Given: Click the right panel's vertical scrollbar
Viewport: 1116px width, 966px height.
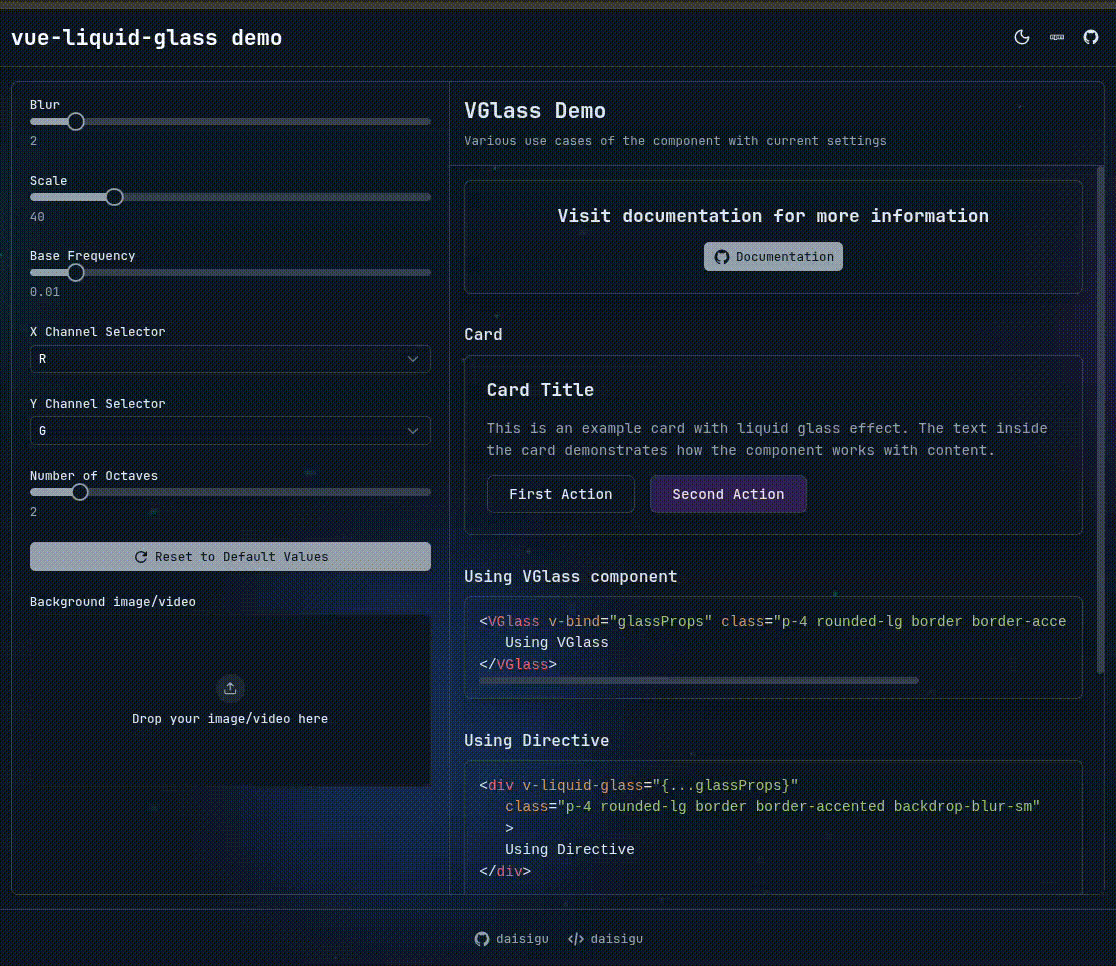Looking at the screenshot, I should (1100, 420).
